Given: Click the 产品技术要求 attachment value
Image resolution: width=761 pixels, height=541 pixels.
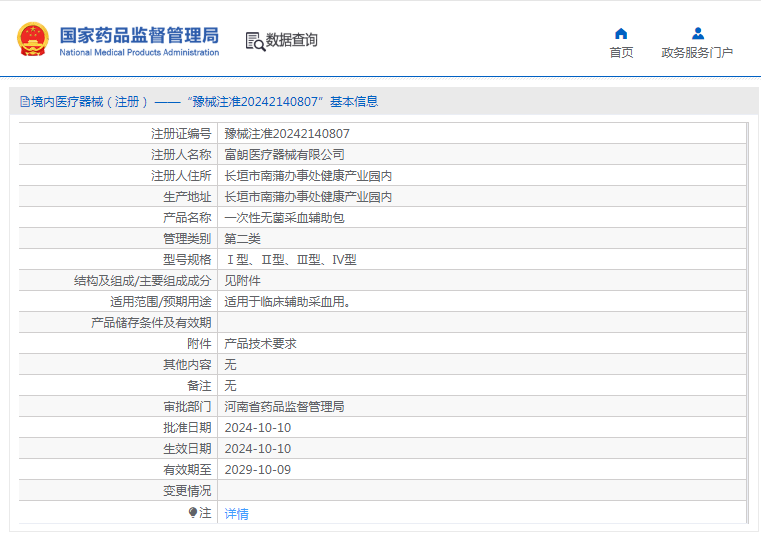Looking at the screenshot, I should pyautogui.click(x=260, y=344).
